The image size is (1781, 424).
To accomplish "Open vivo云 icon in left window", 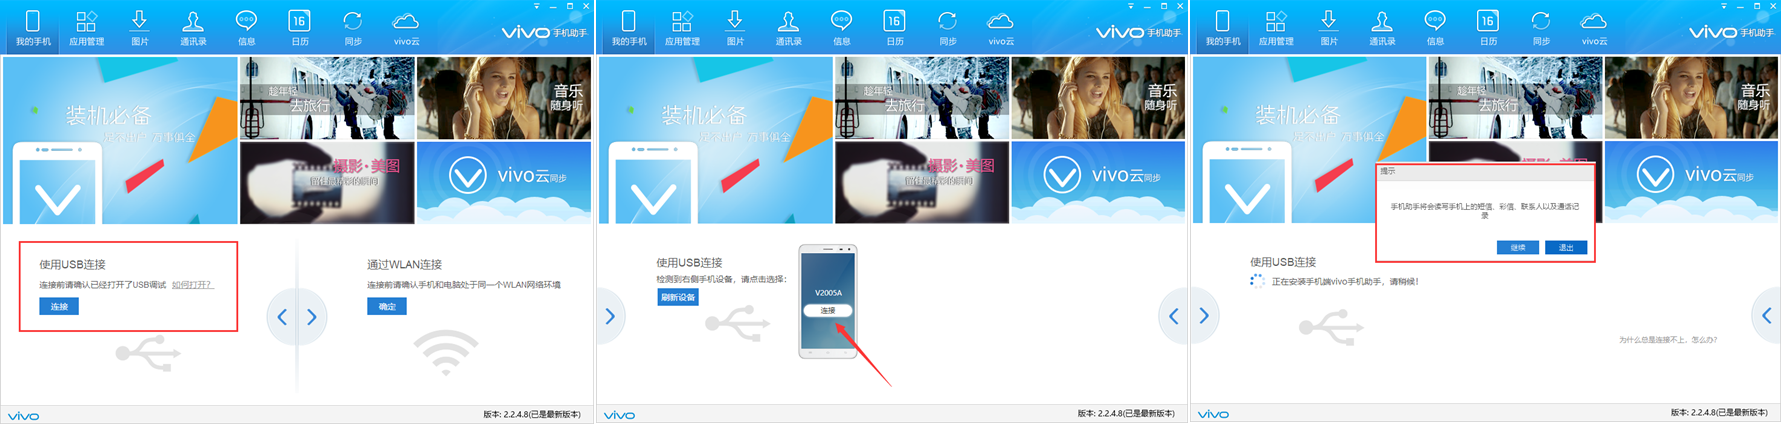I will pos(406,27).
